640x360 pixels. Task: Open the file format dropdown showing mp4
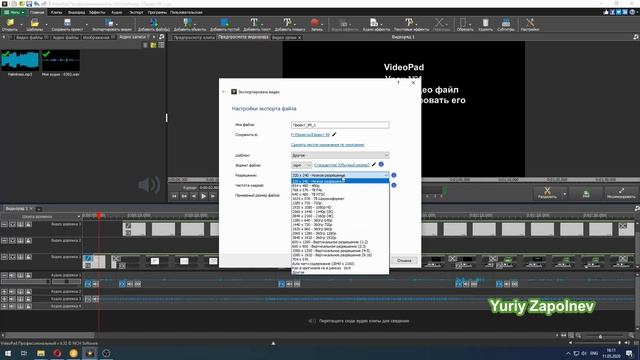(x=302, y=165)
